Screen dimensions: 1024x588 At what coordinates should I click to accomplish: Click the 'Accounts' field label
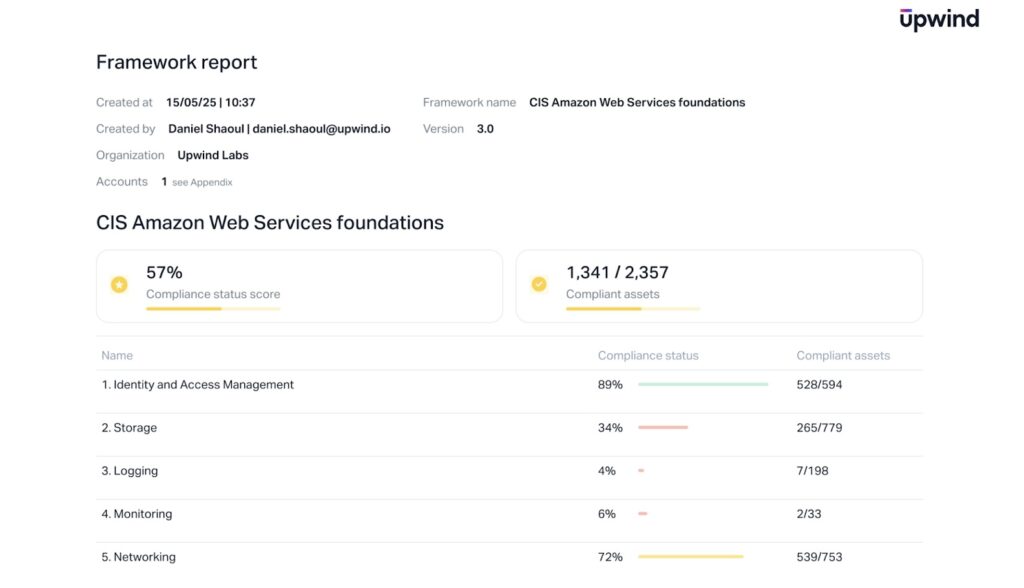point(121,182)
